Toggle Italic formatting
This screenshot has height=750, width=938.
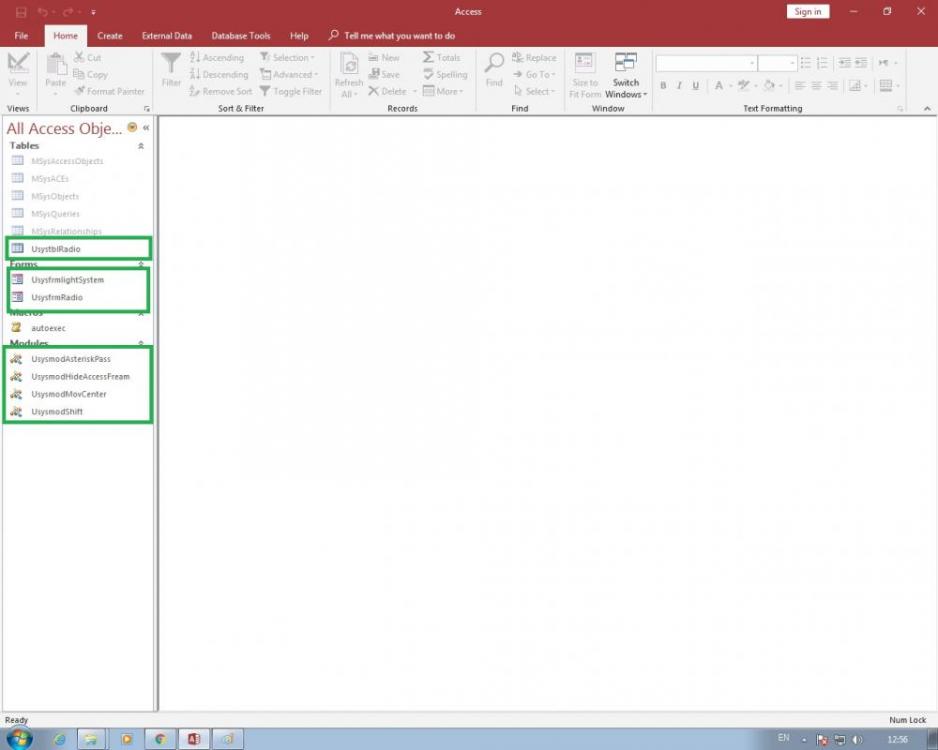679,86
